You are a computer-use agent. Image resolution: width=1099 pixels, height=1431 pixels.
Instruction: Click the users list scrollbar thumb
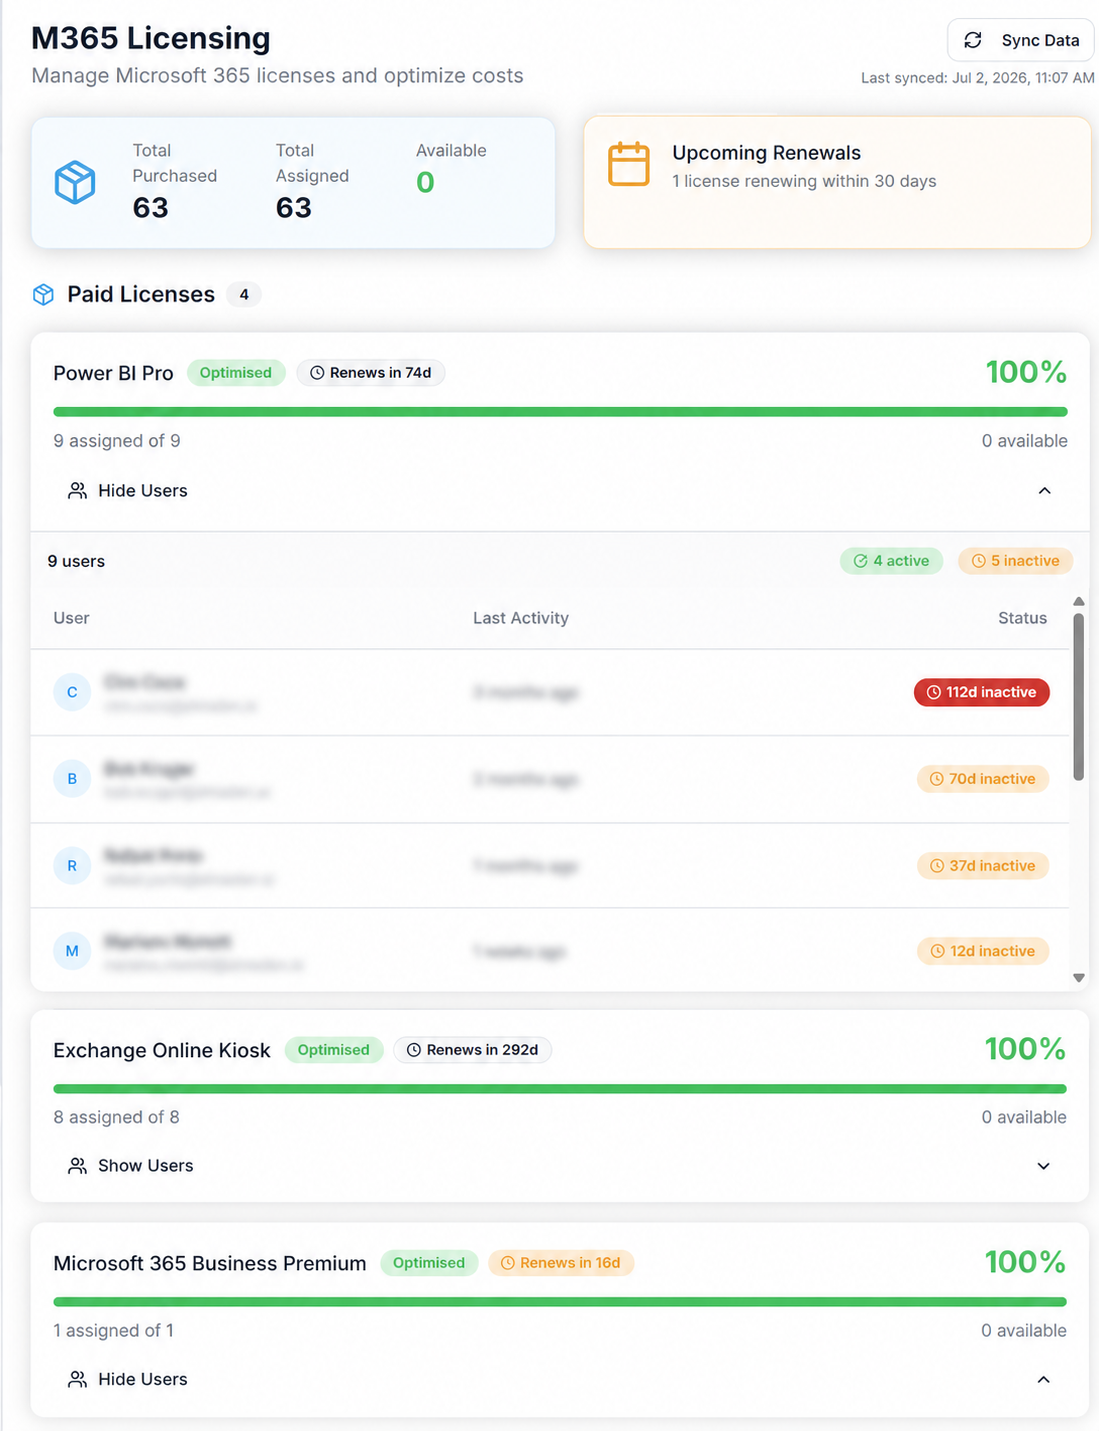coord(1079,697)
